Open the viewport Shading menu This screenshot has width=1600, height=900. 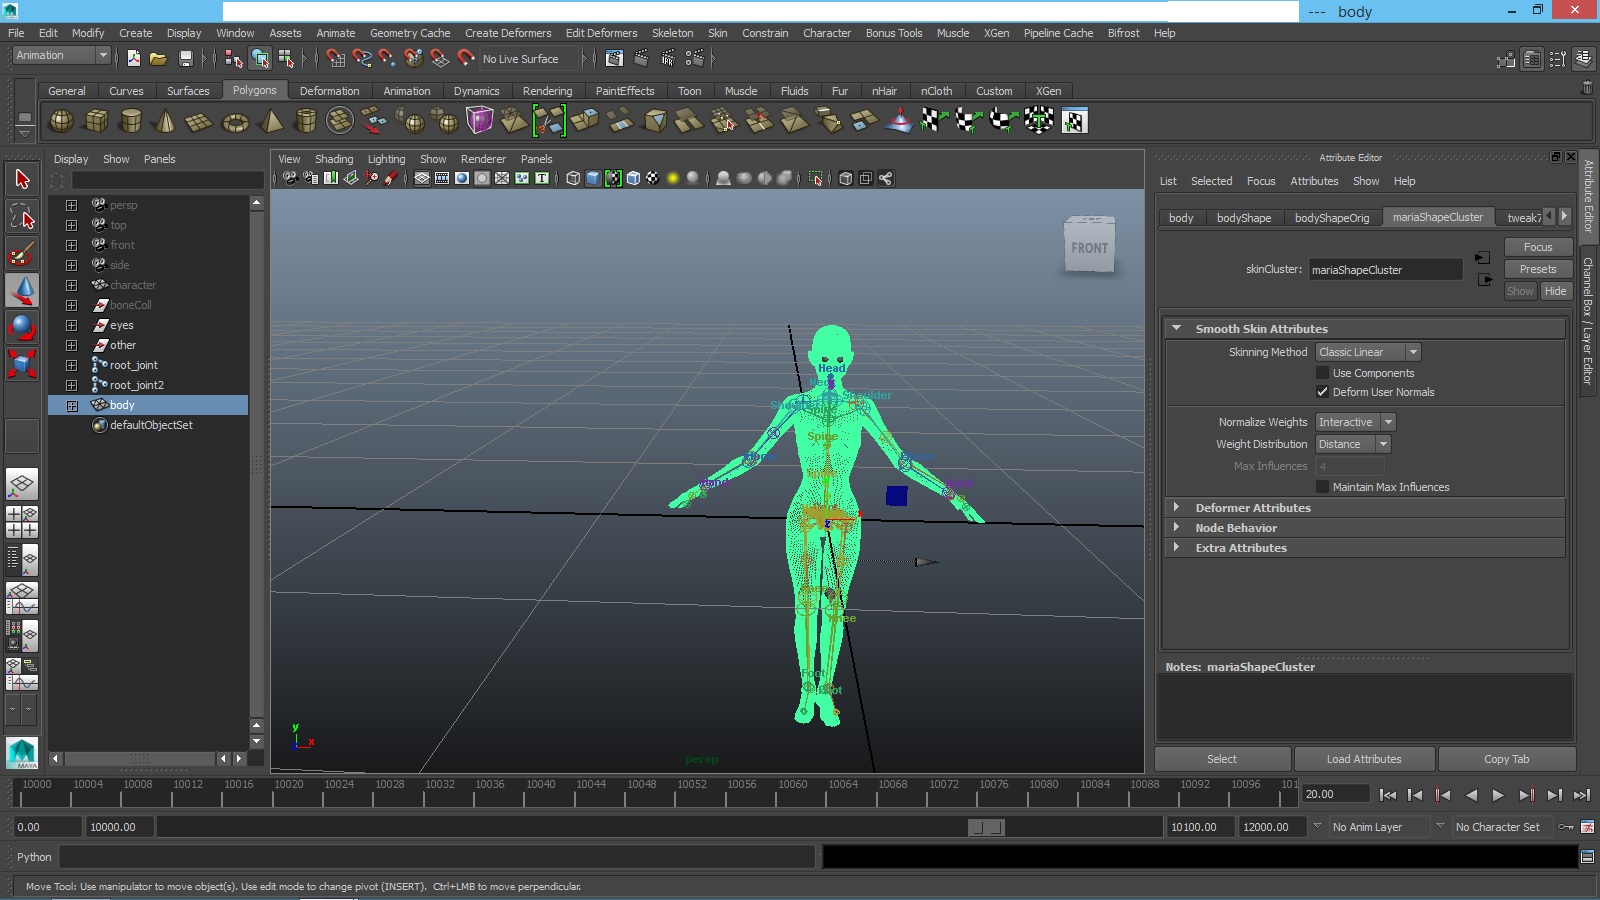[334, 159]
